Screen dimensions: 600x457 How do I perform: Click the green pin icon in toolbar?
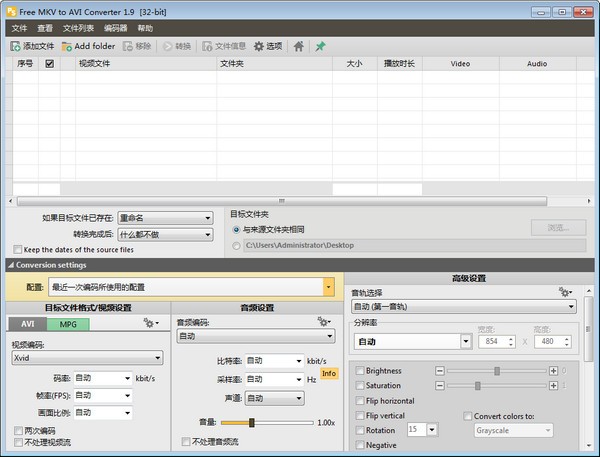click(x=321, y=46)
